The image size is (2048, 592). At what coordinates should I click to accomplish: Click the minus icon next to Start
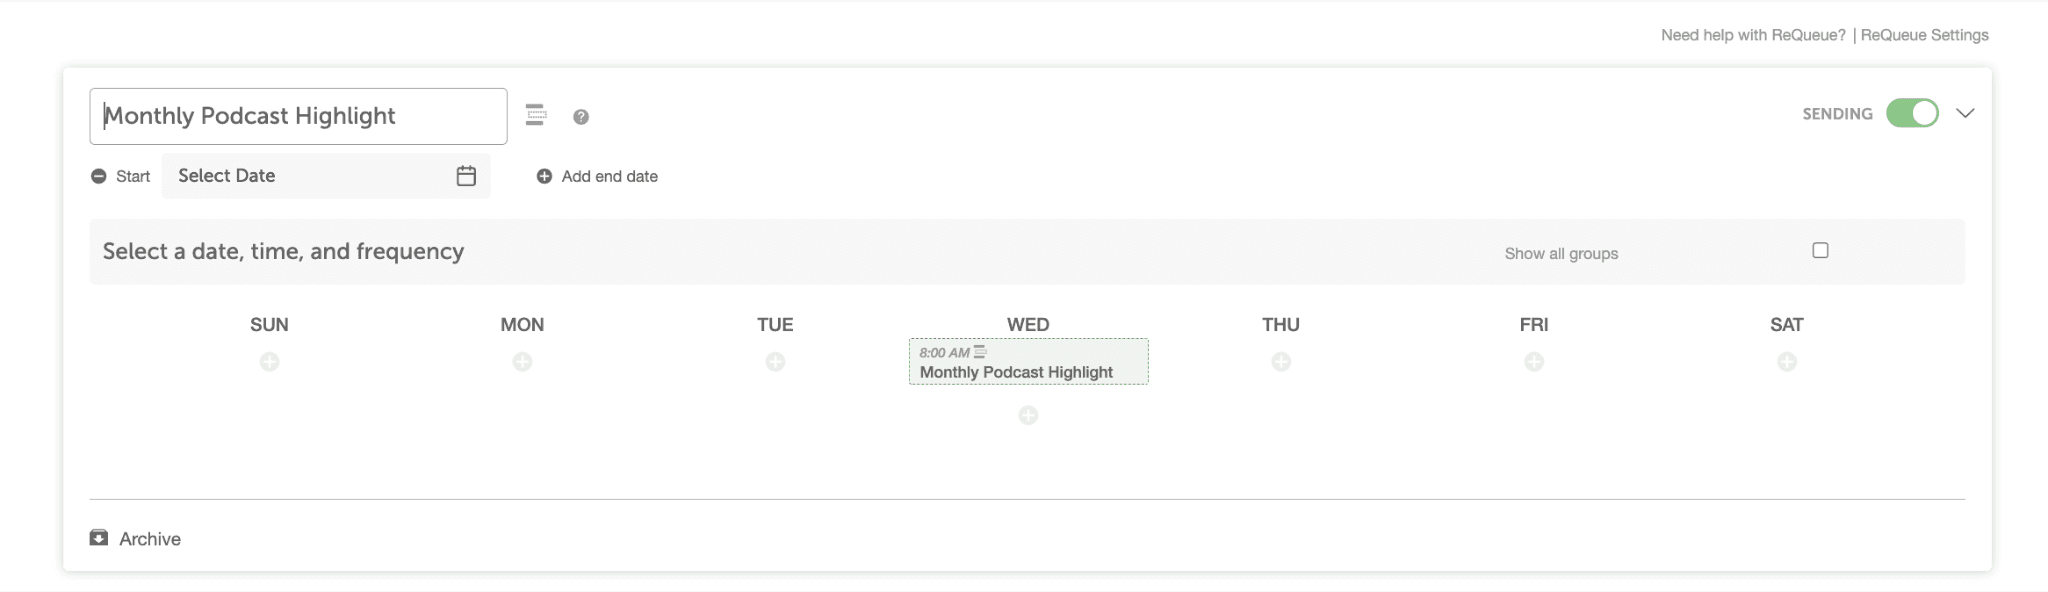coord(98,176)
